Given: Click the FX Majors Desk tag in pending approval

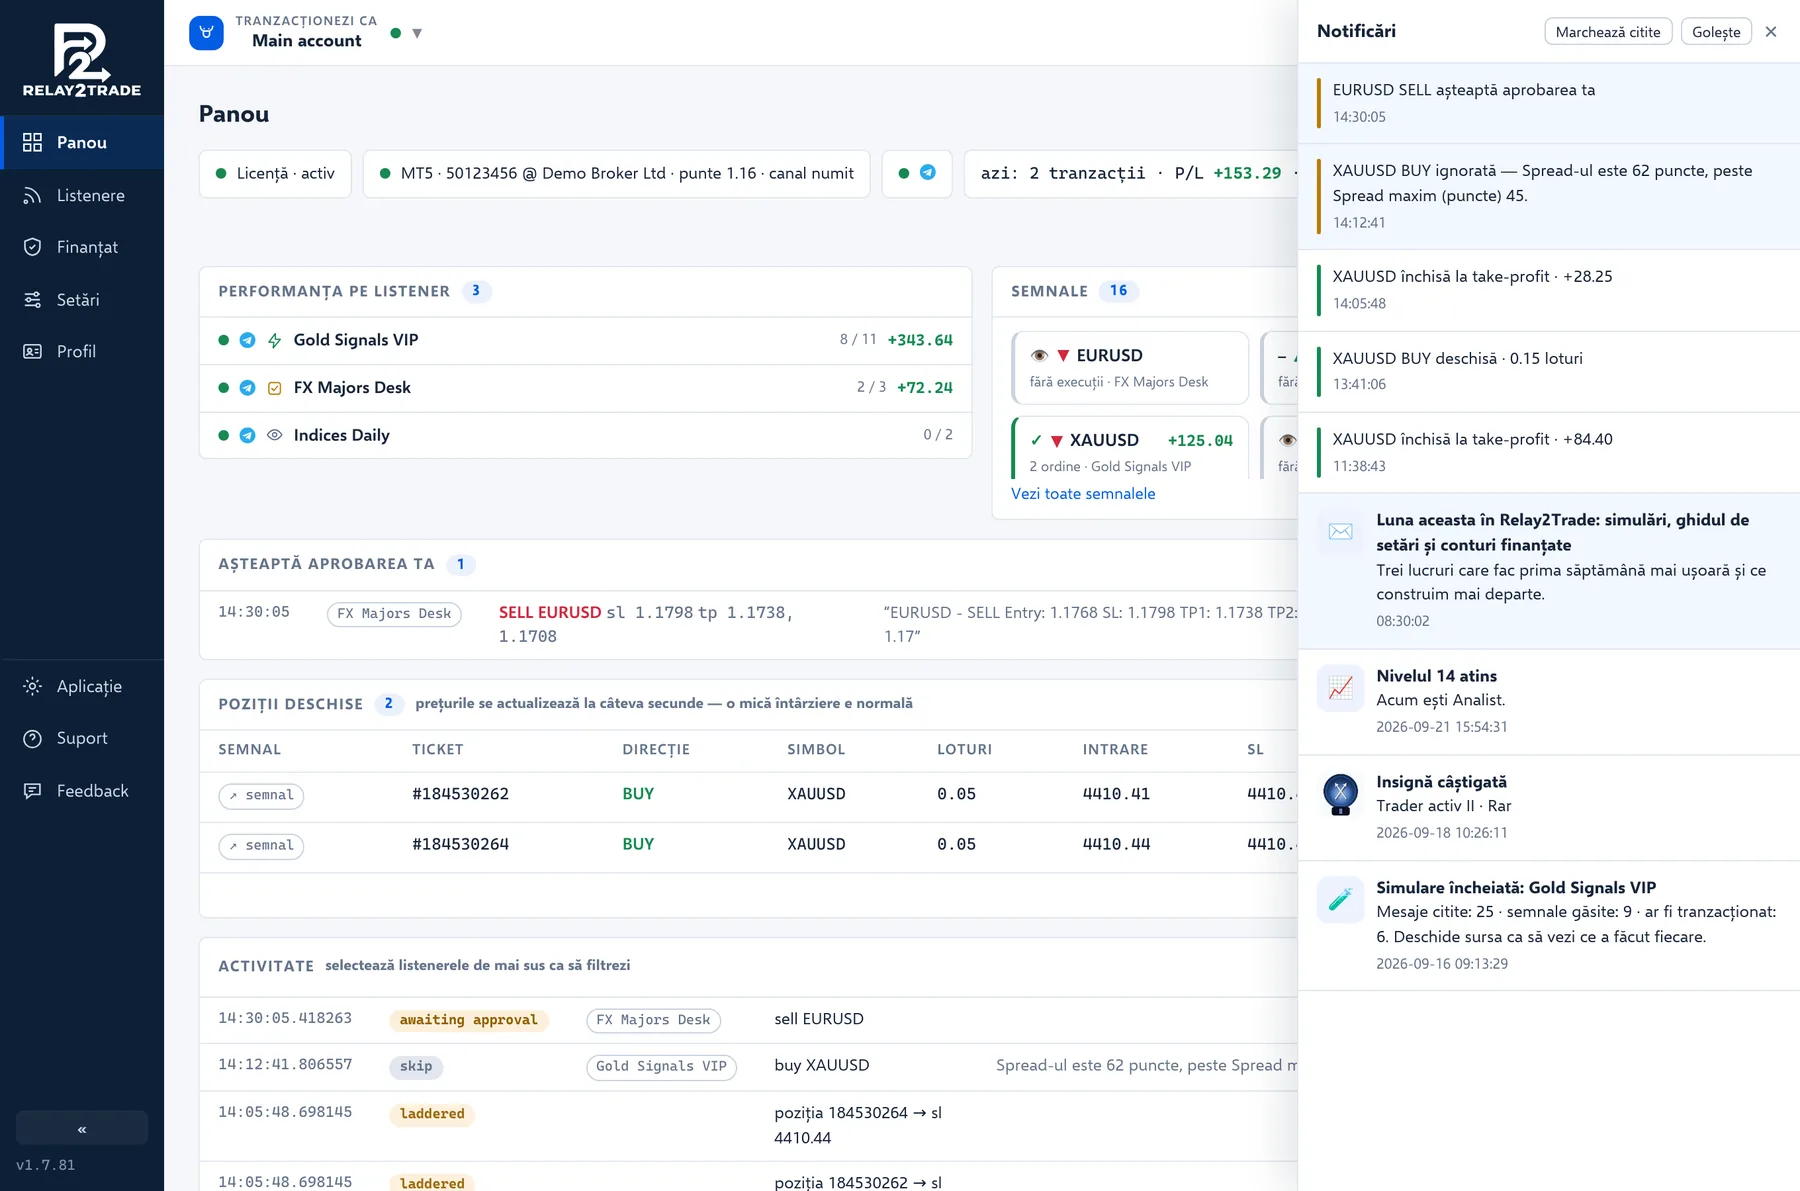Looking at the screenshot, I should (394, 614).
